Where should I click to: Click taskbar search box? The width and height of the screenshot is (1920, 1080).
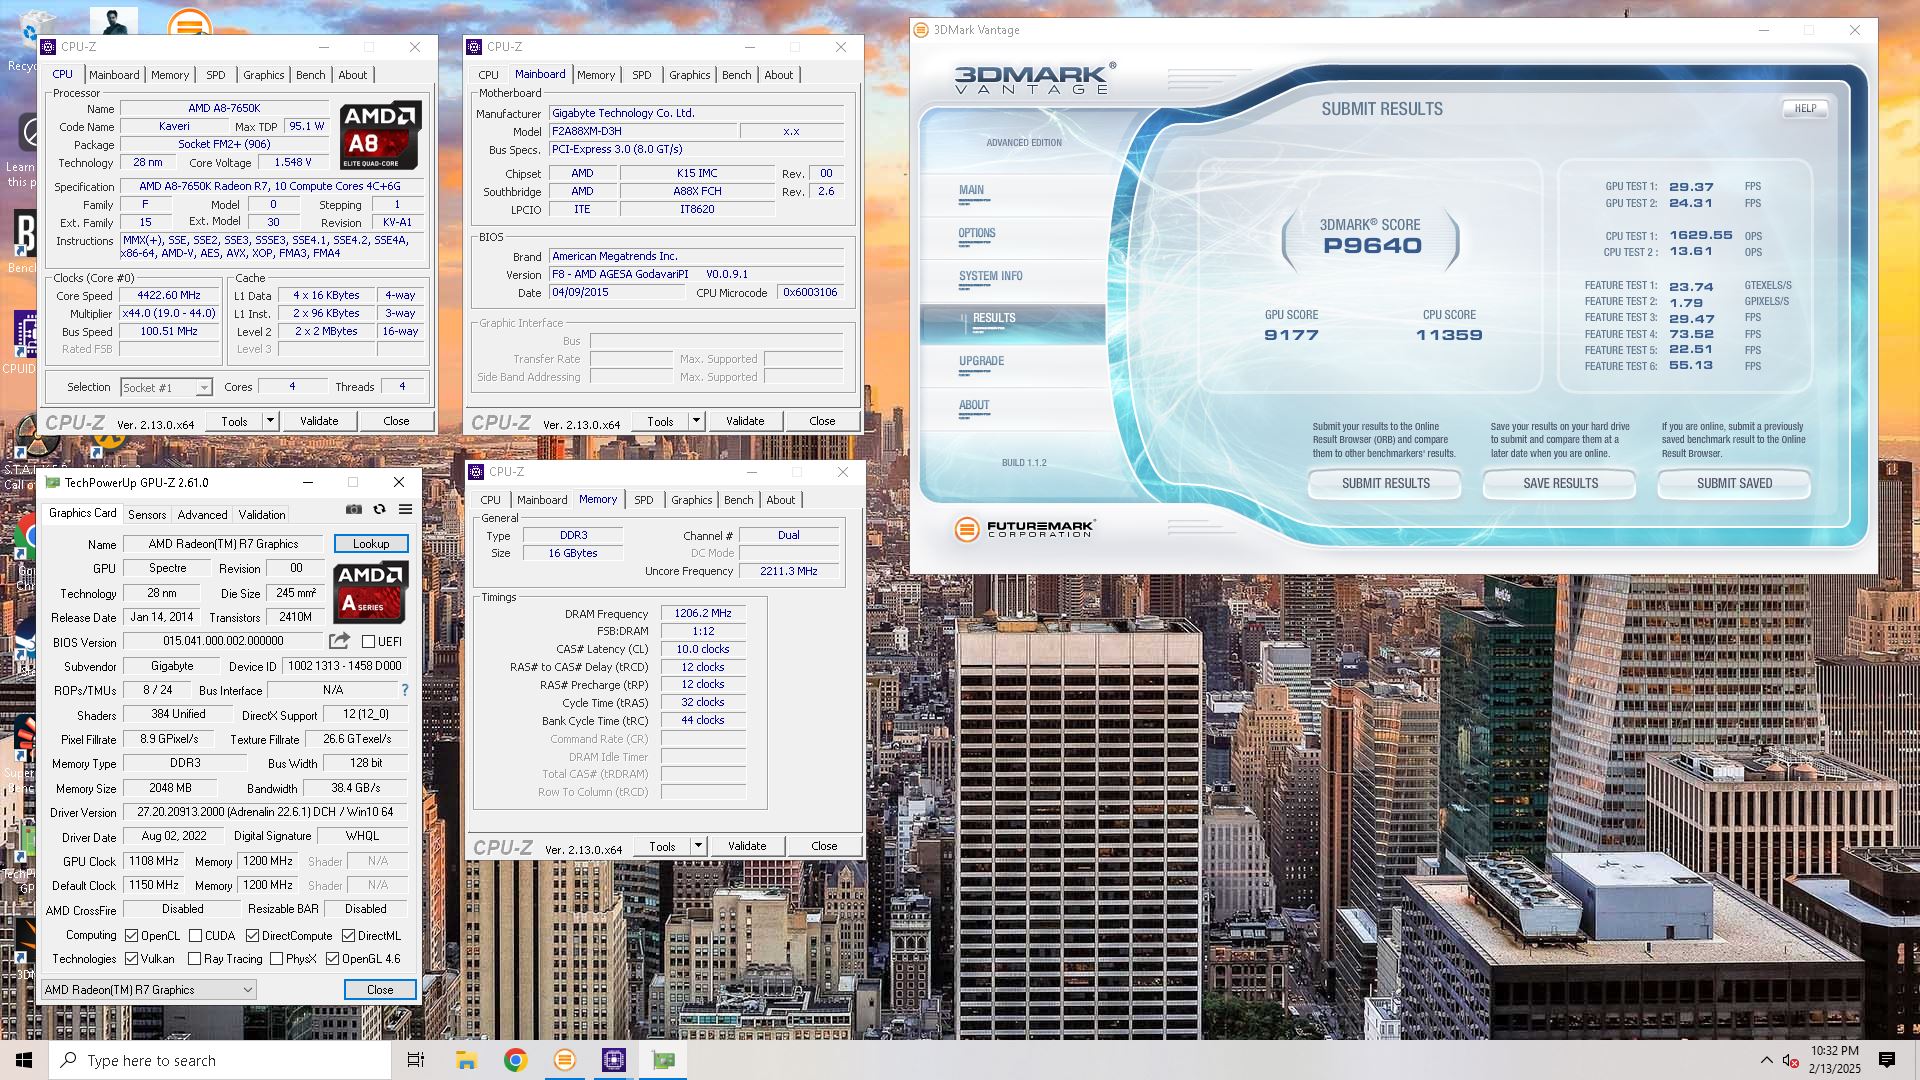(220, 1060)
